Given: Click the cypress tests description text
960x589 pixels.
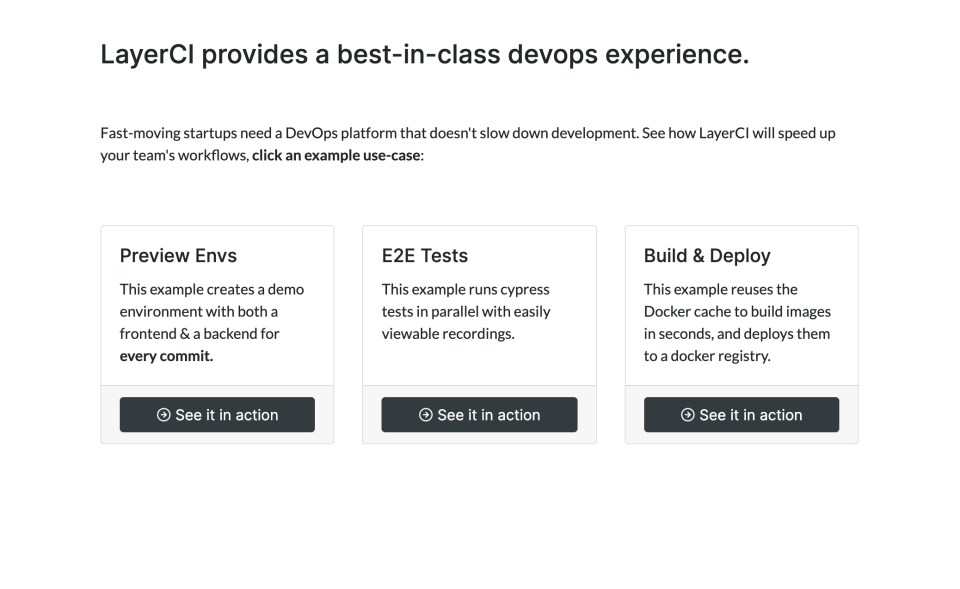Looking at the screenshot, I should pyautogui.click(x=466, y=311).
